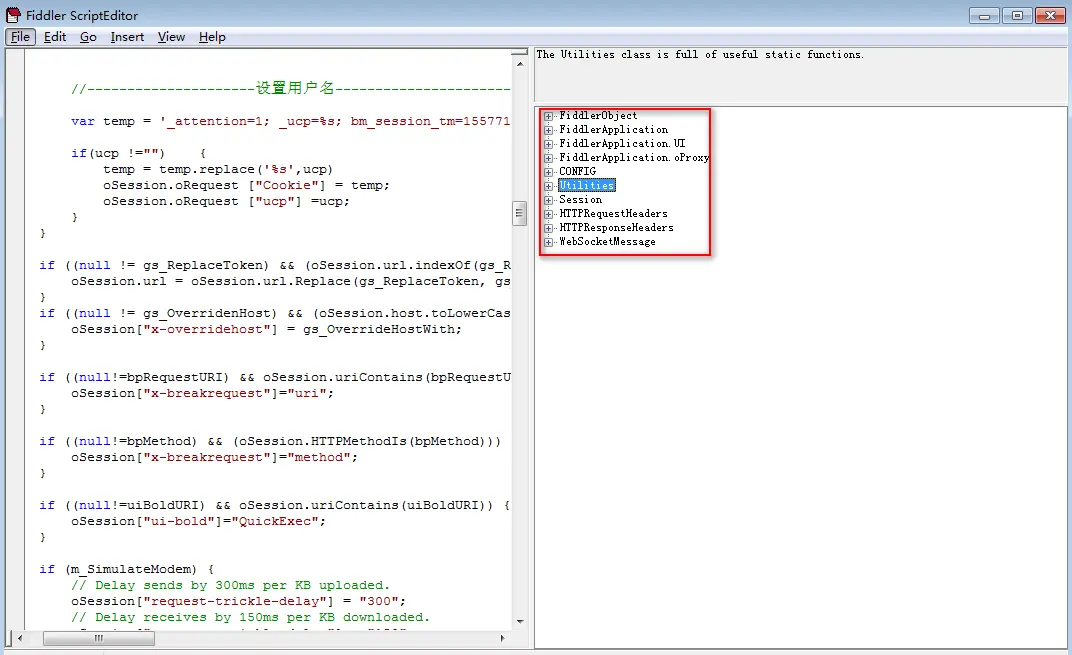
Task: Expand the CONFIG tree node
Action: 548,172
